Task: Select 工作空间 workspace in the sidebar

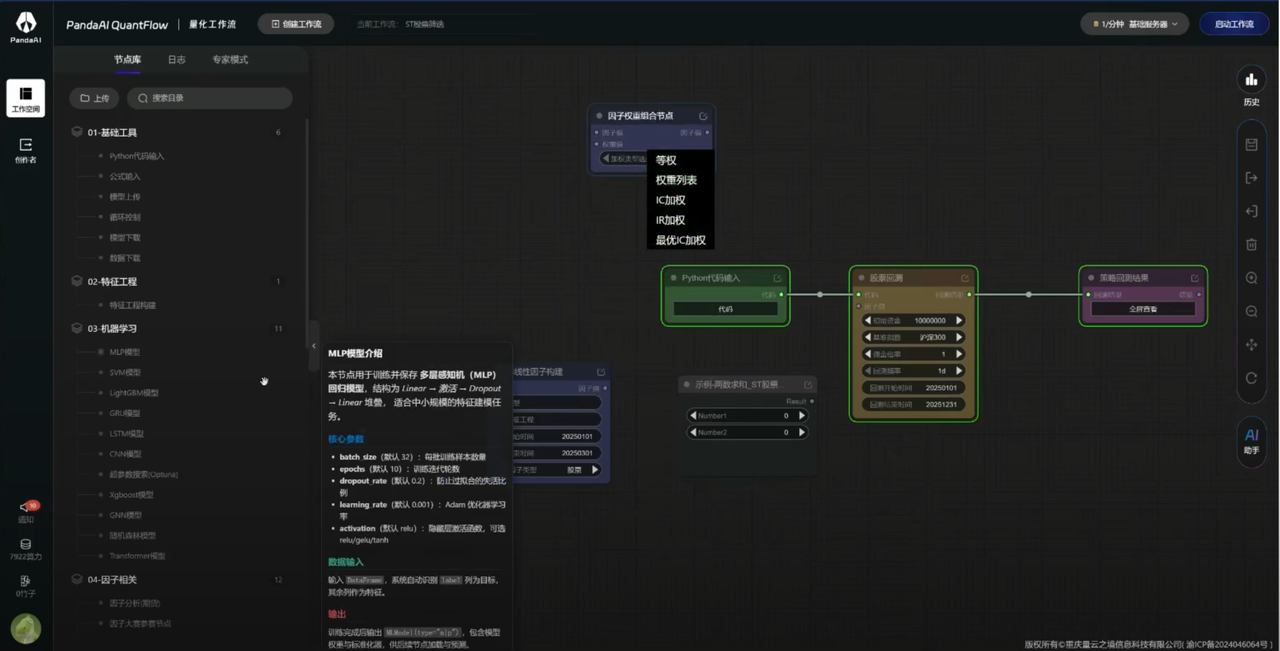Action: coord(26,98)
